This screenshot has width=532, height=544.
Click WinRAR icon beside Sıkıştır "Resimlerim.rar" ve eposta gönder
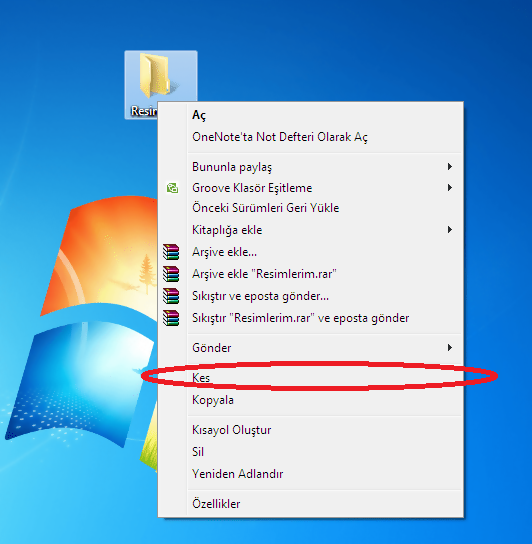pyautogui.click(x=171, y=318)
